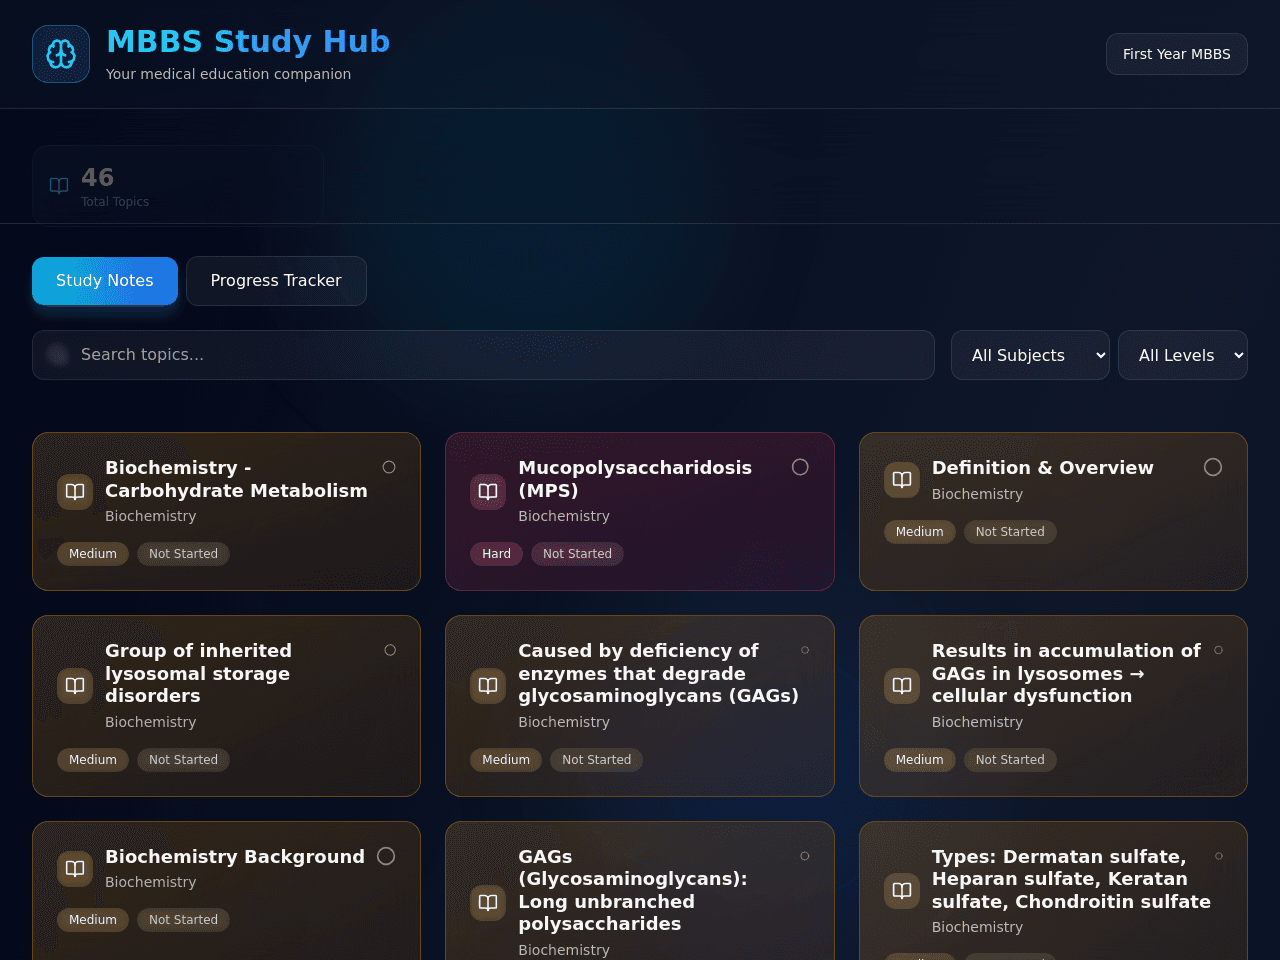Click Not Started badge on Caused by deficiency card

pos(596,760)
